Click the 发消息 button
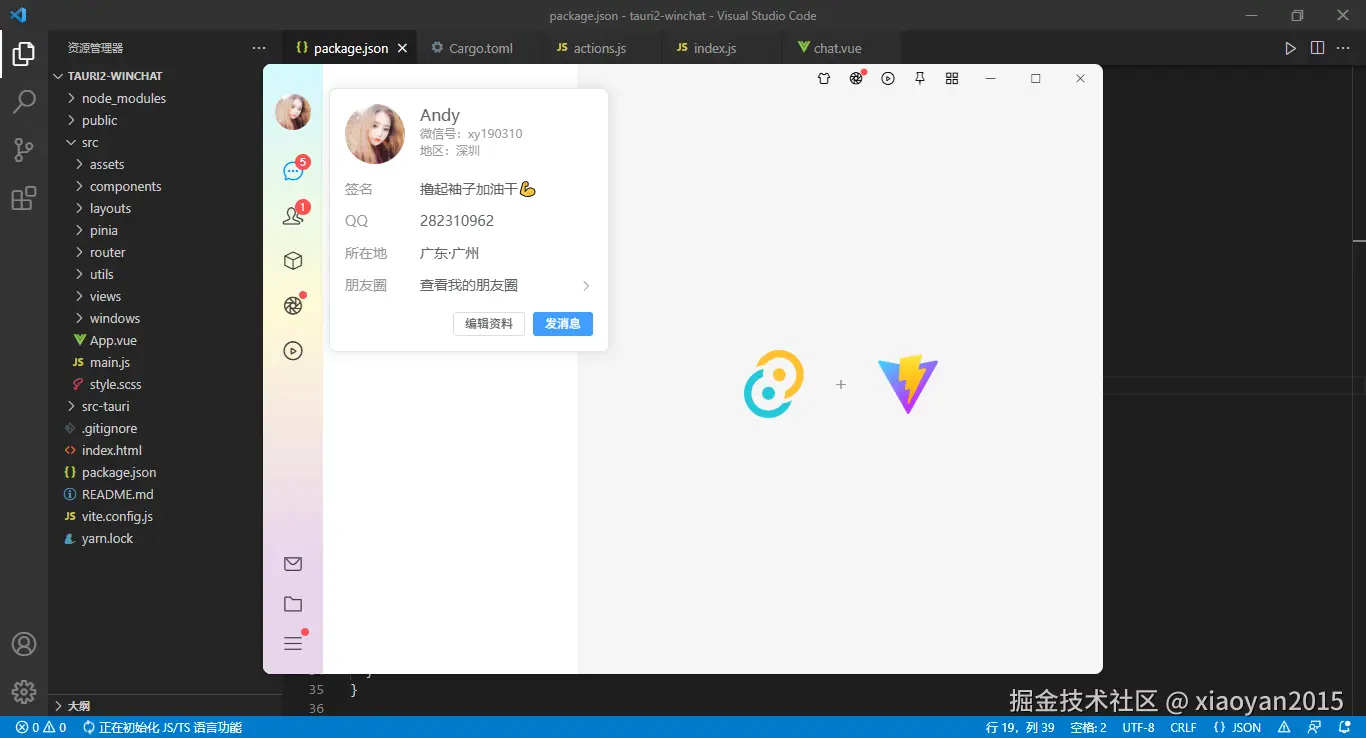 [563, 324]
